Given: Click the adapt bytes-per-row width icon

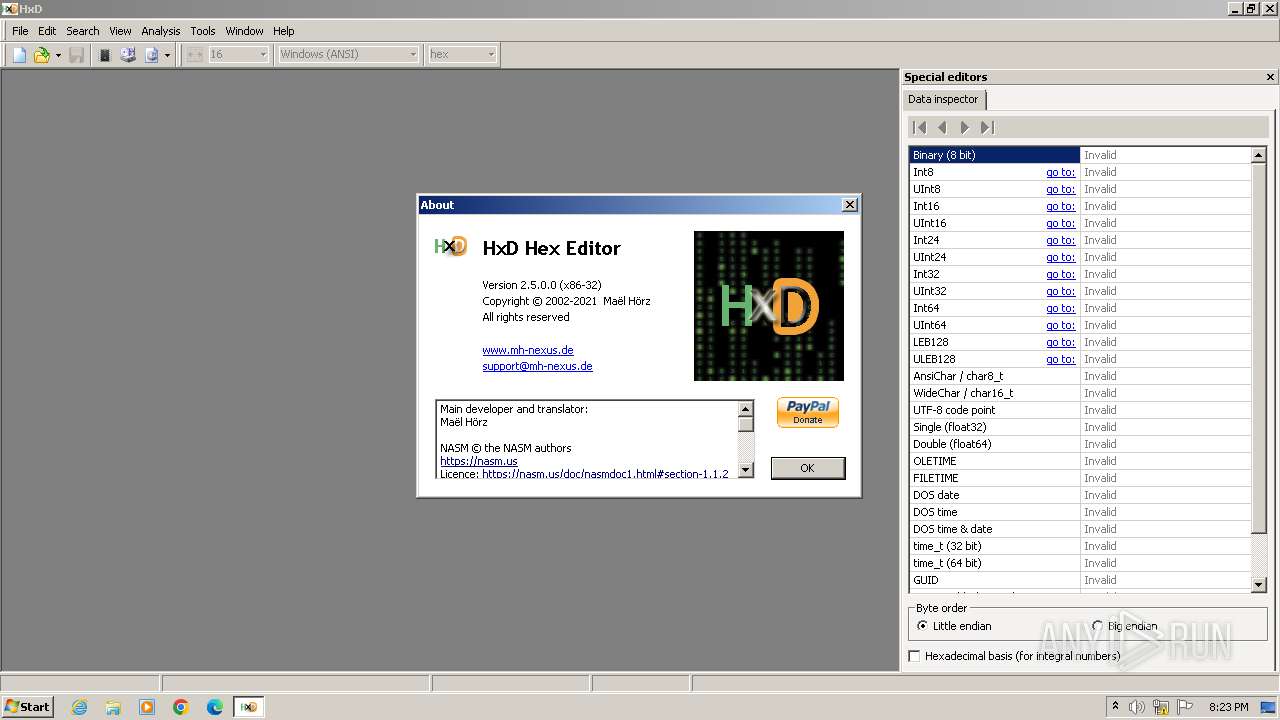Looking at the screenshot, I should pyautogui.click(x=194, y=55).
